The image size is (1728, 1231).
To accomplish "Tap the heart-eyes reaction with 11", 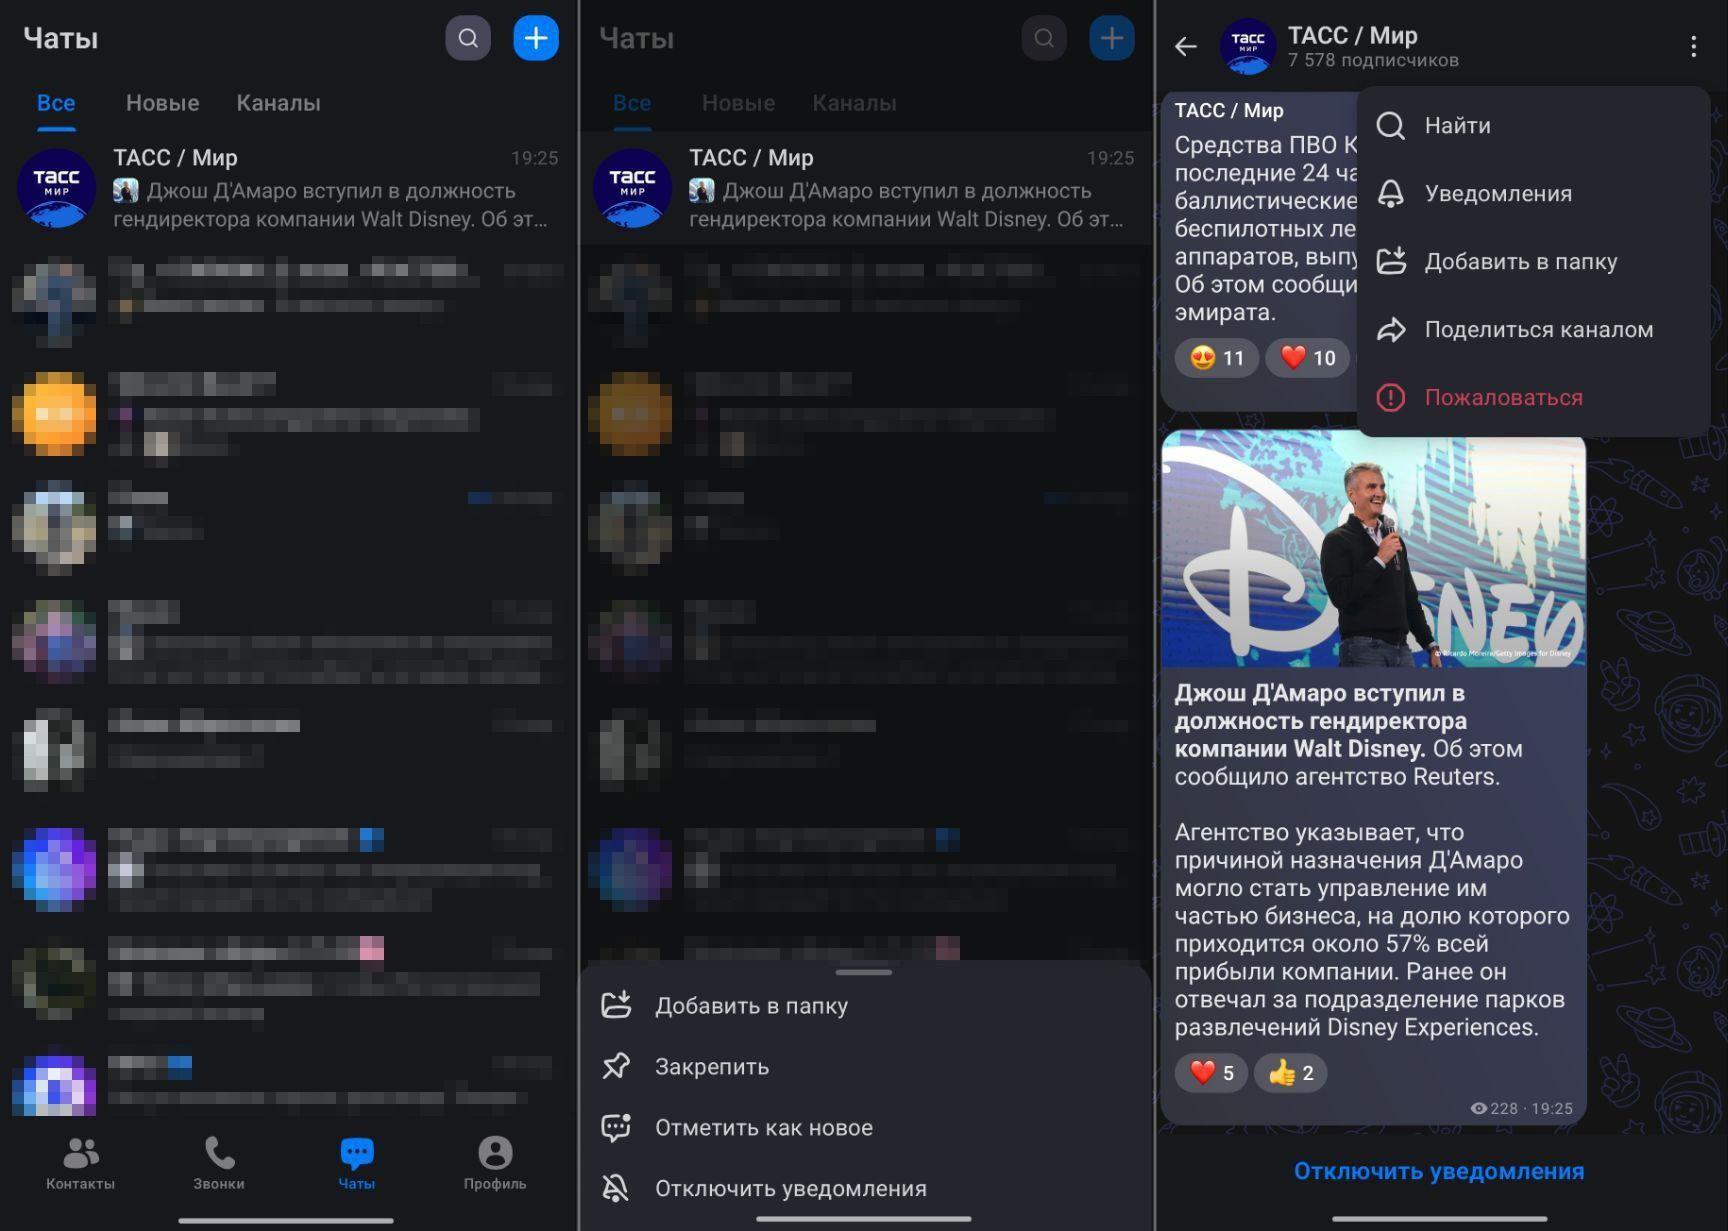I will pos(1217,358).
